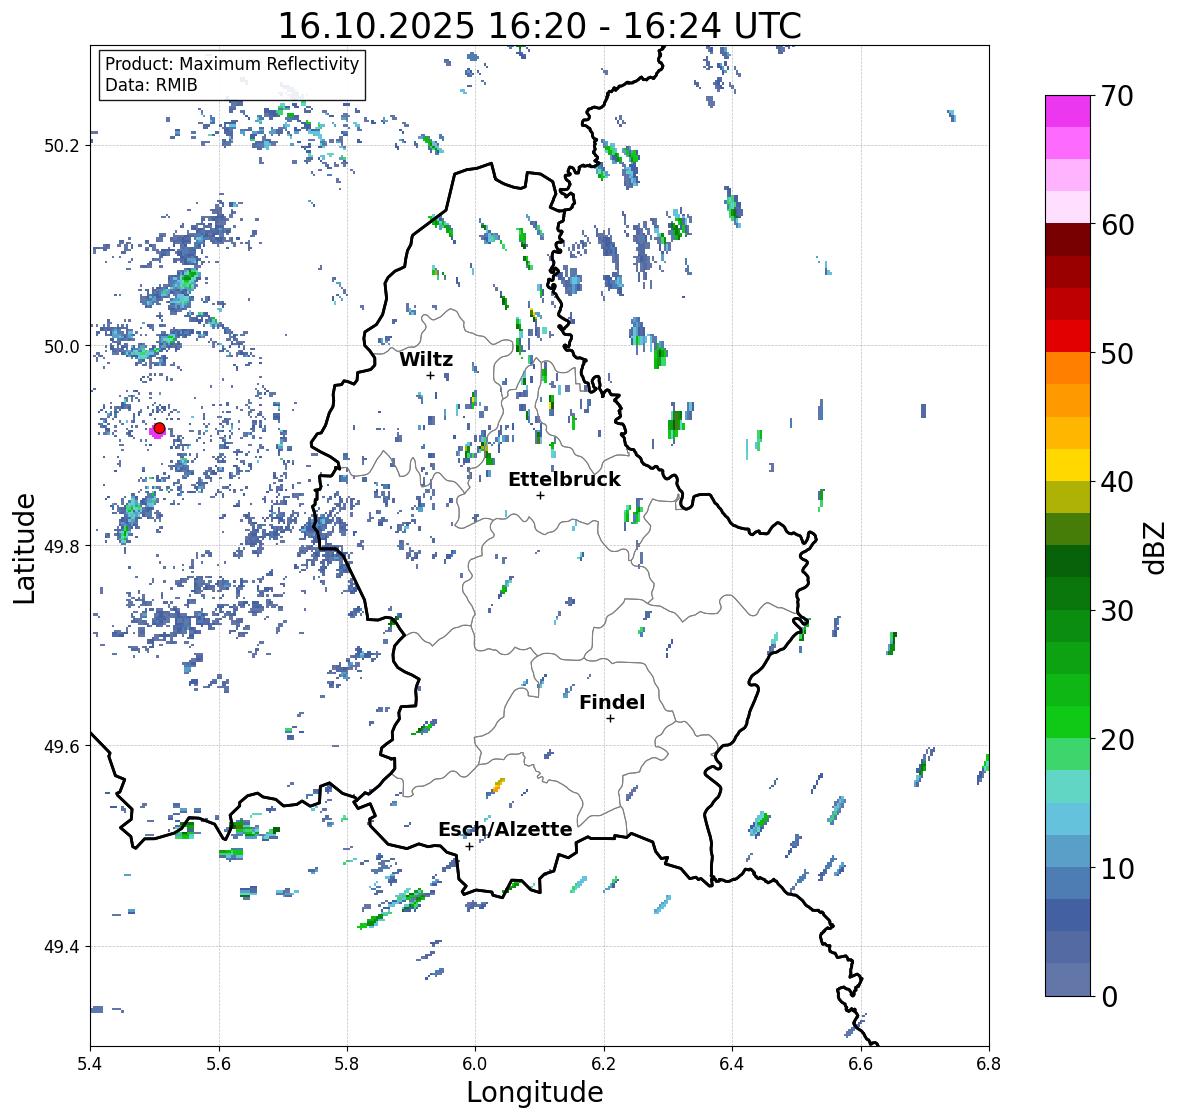Click the longitude tick label 5.8

click(x=347, y=1064)
